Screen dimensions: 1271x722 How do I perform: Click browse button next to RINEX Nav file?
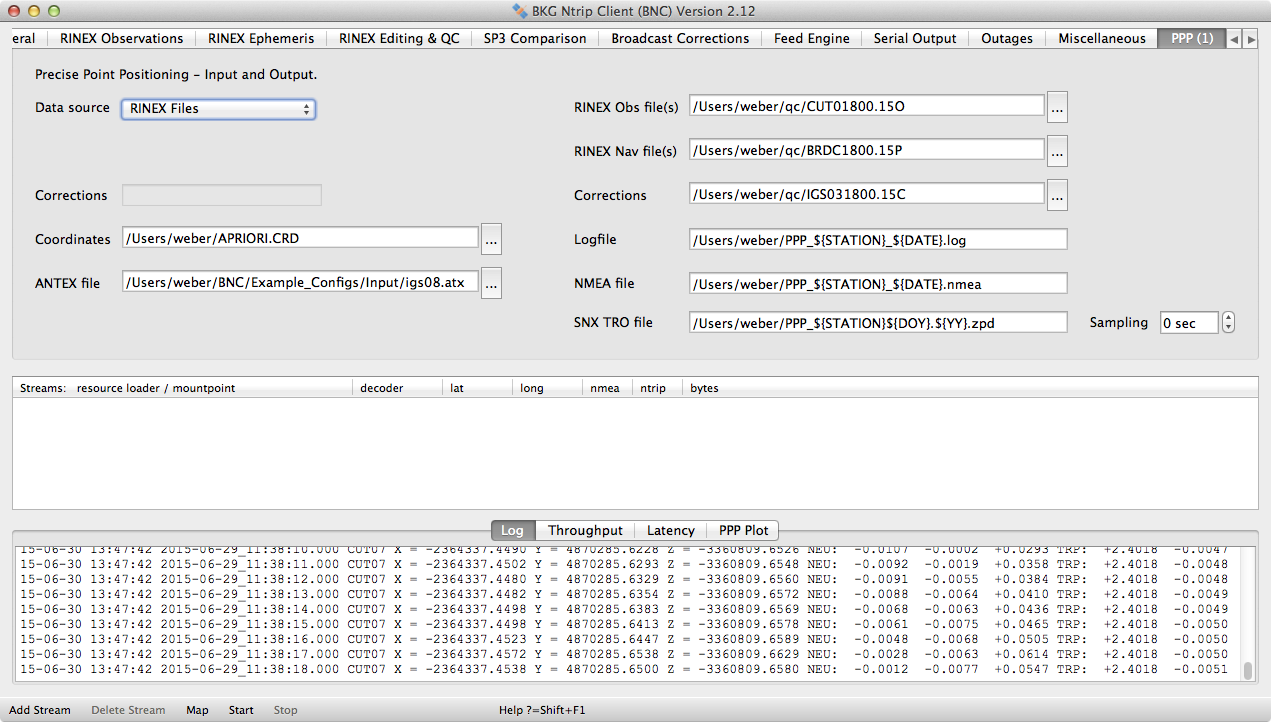pos(1057,151)
